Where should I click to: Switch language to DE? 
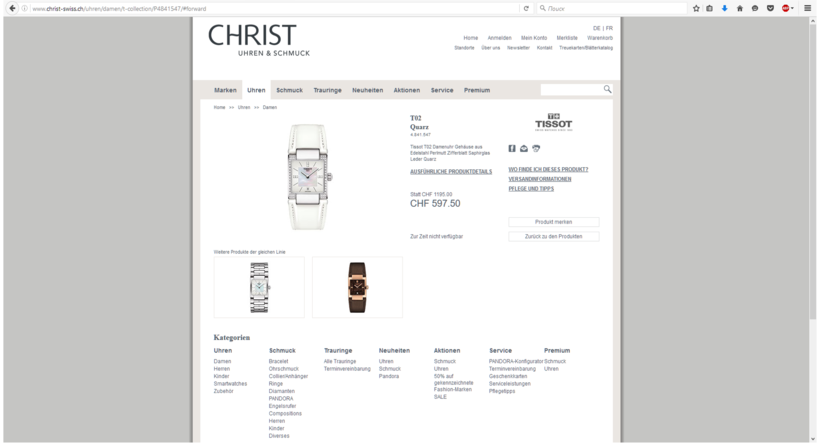click(596, 29)
